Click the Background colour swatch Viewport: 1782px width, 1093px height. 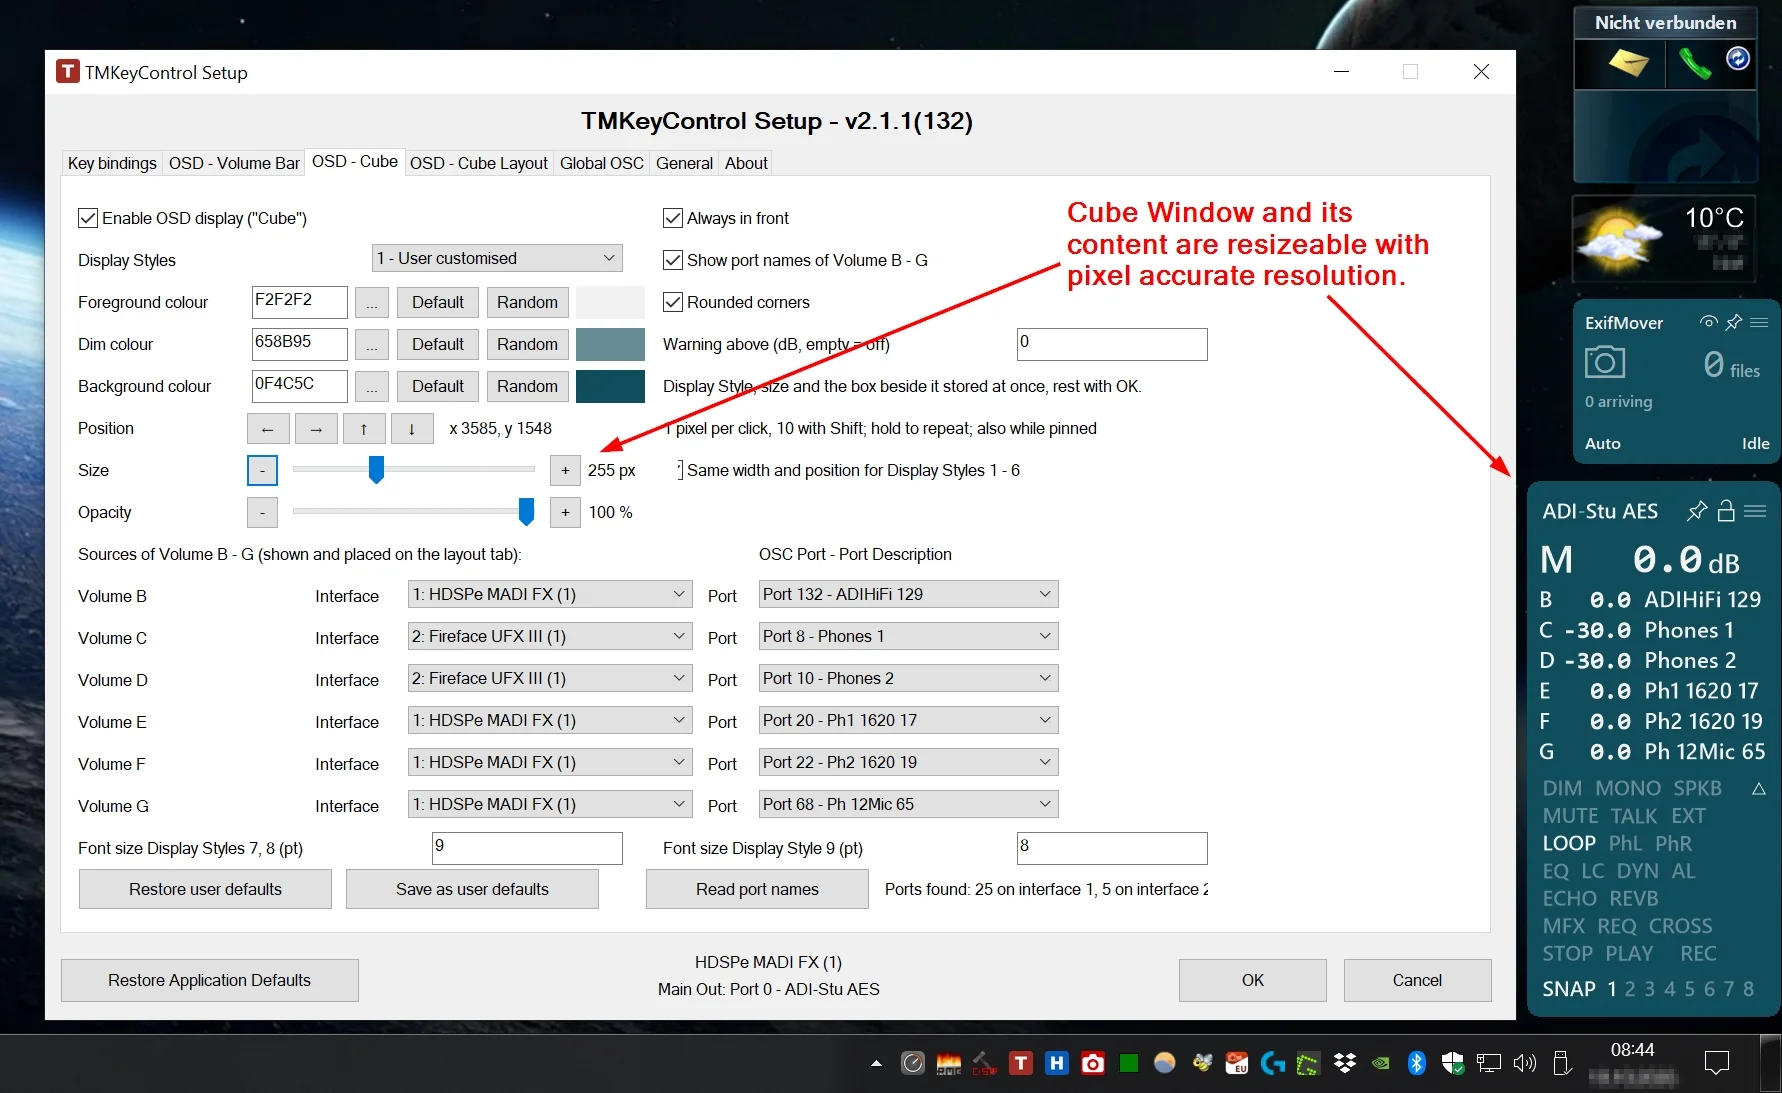point(610,386)
